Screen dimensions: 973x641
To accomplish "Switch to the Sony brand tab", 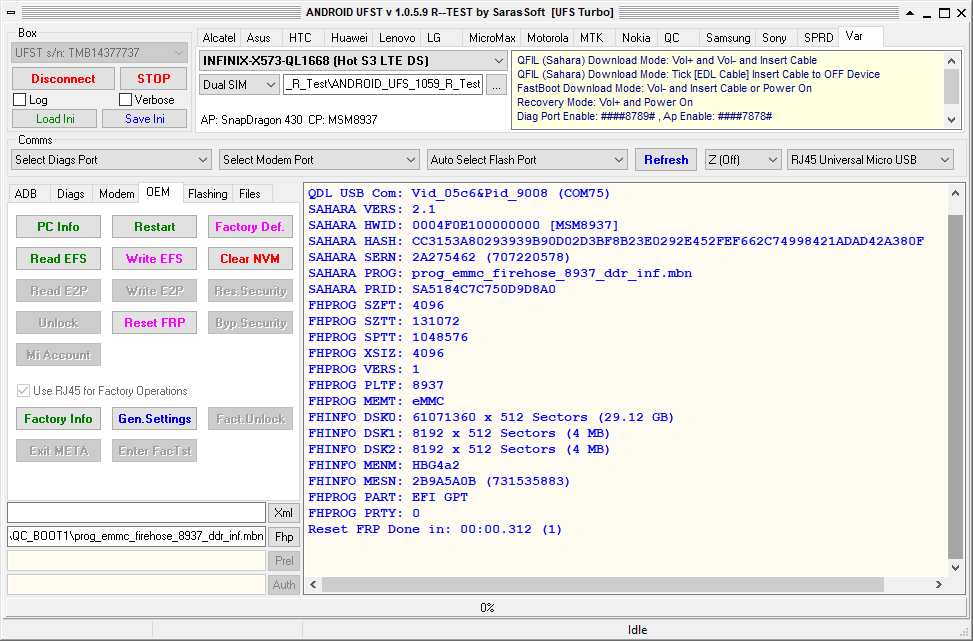I will point(774,38).
